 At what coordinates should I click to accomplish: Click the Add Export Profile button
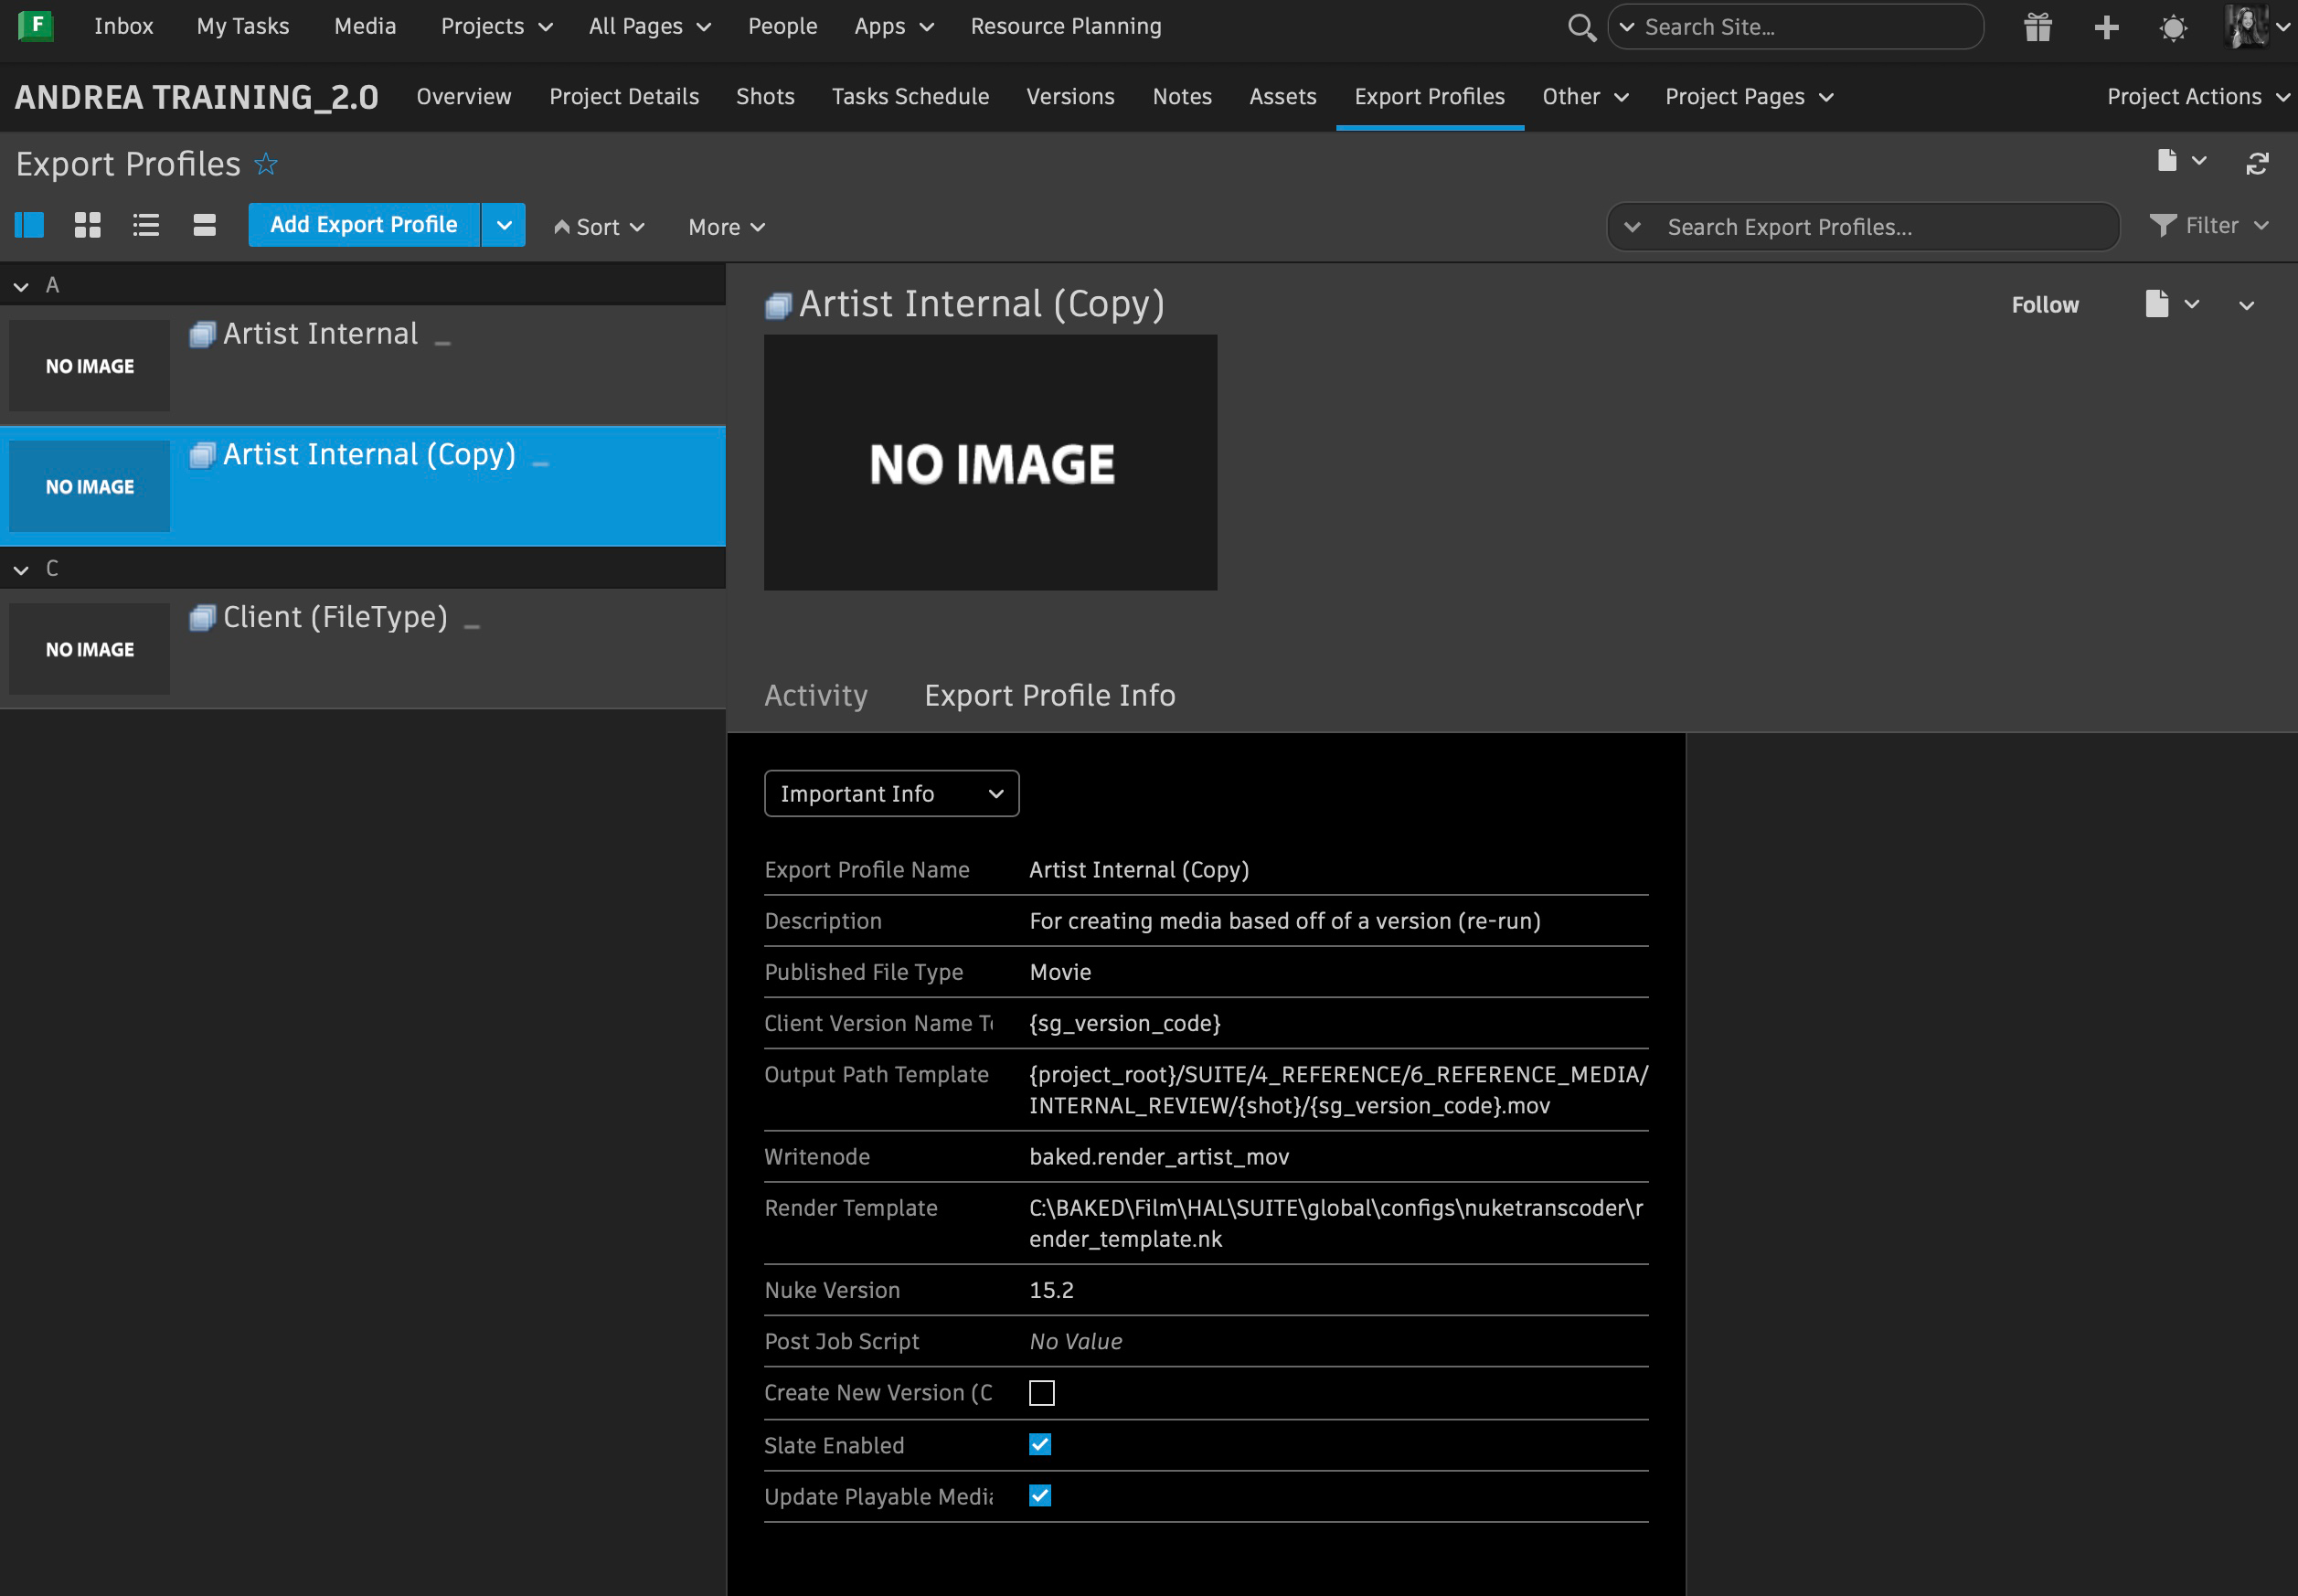click(x=364, y=225)
